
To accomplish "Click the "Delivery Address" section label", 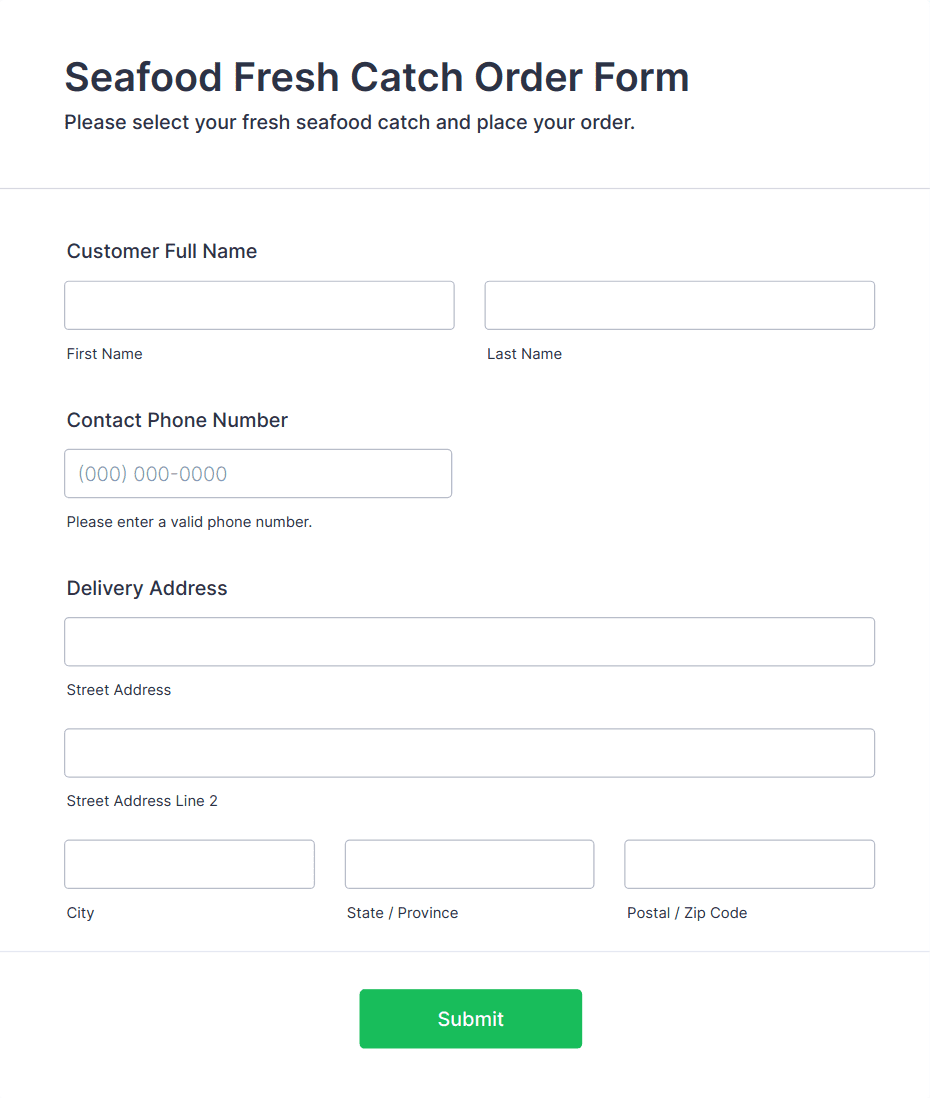I will 147,588.
